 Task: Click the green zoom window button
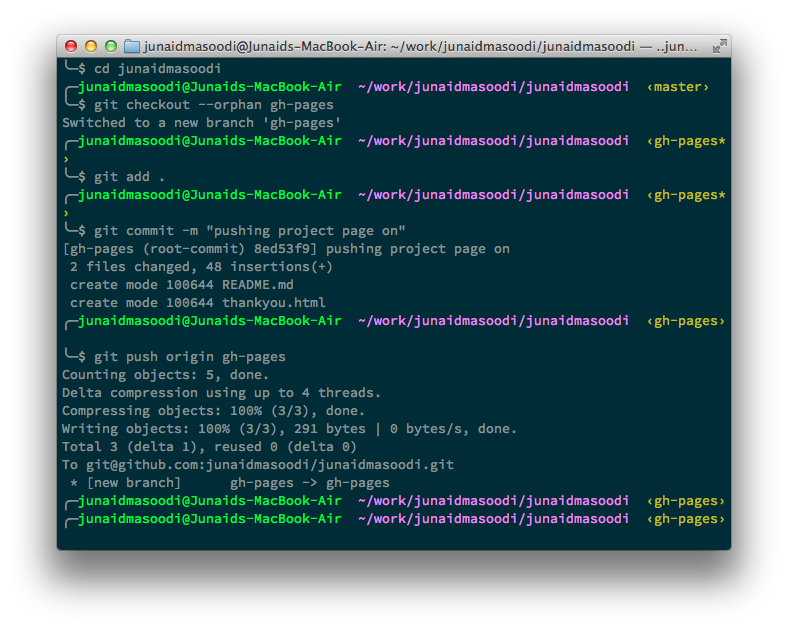pos(111,46)
